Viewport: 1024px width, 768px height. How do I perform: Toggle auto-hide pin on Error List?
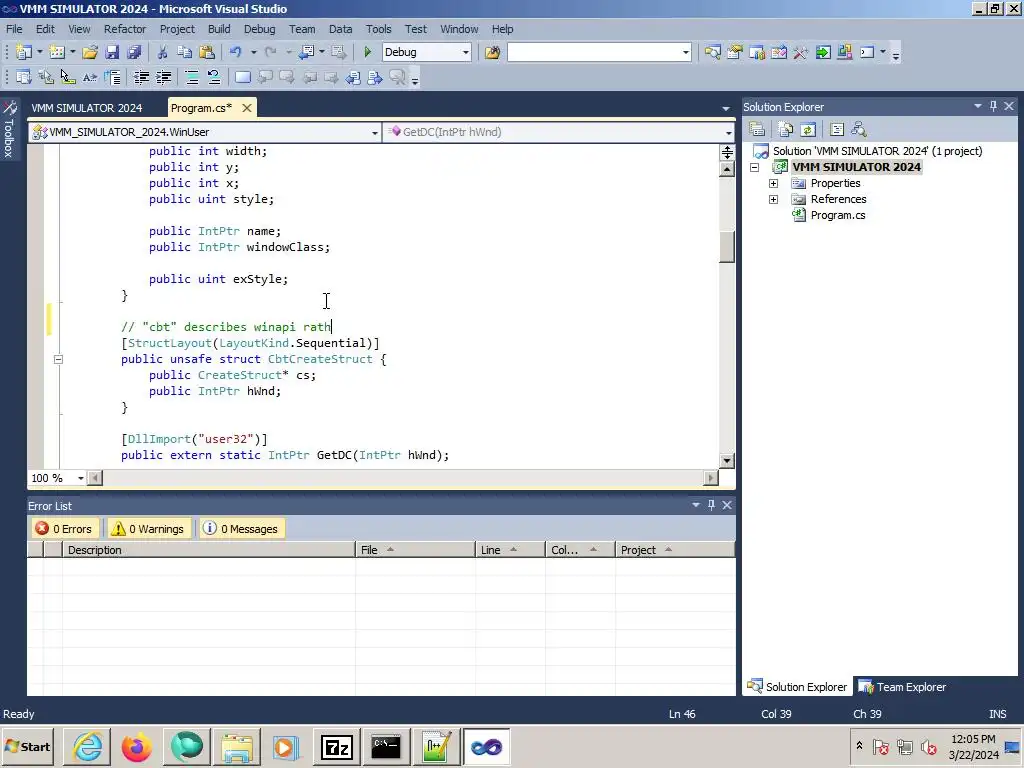pos(711,505)
